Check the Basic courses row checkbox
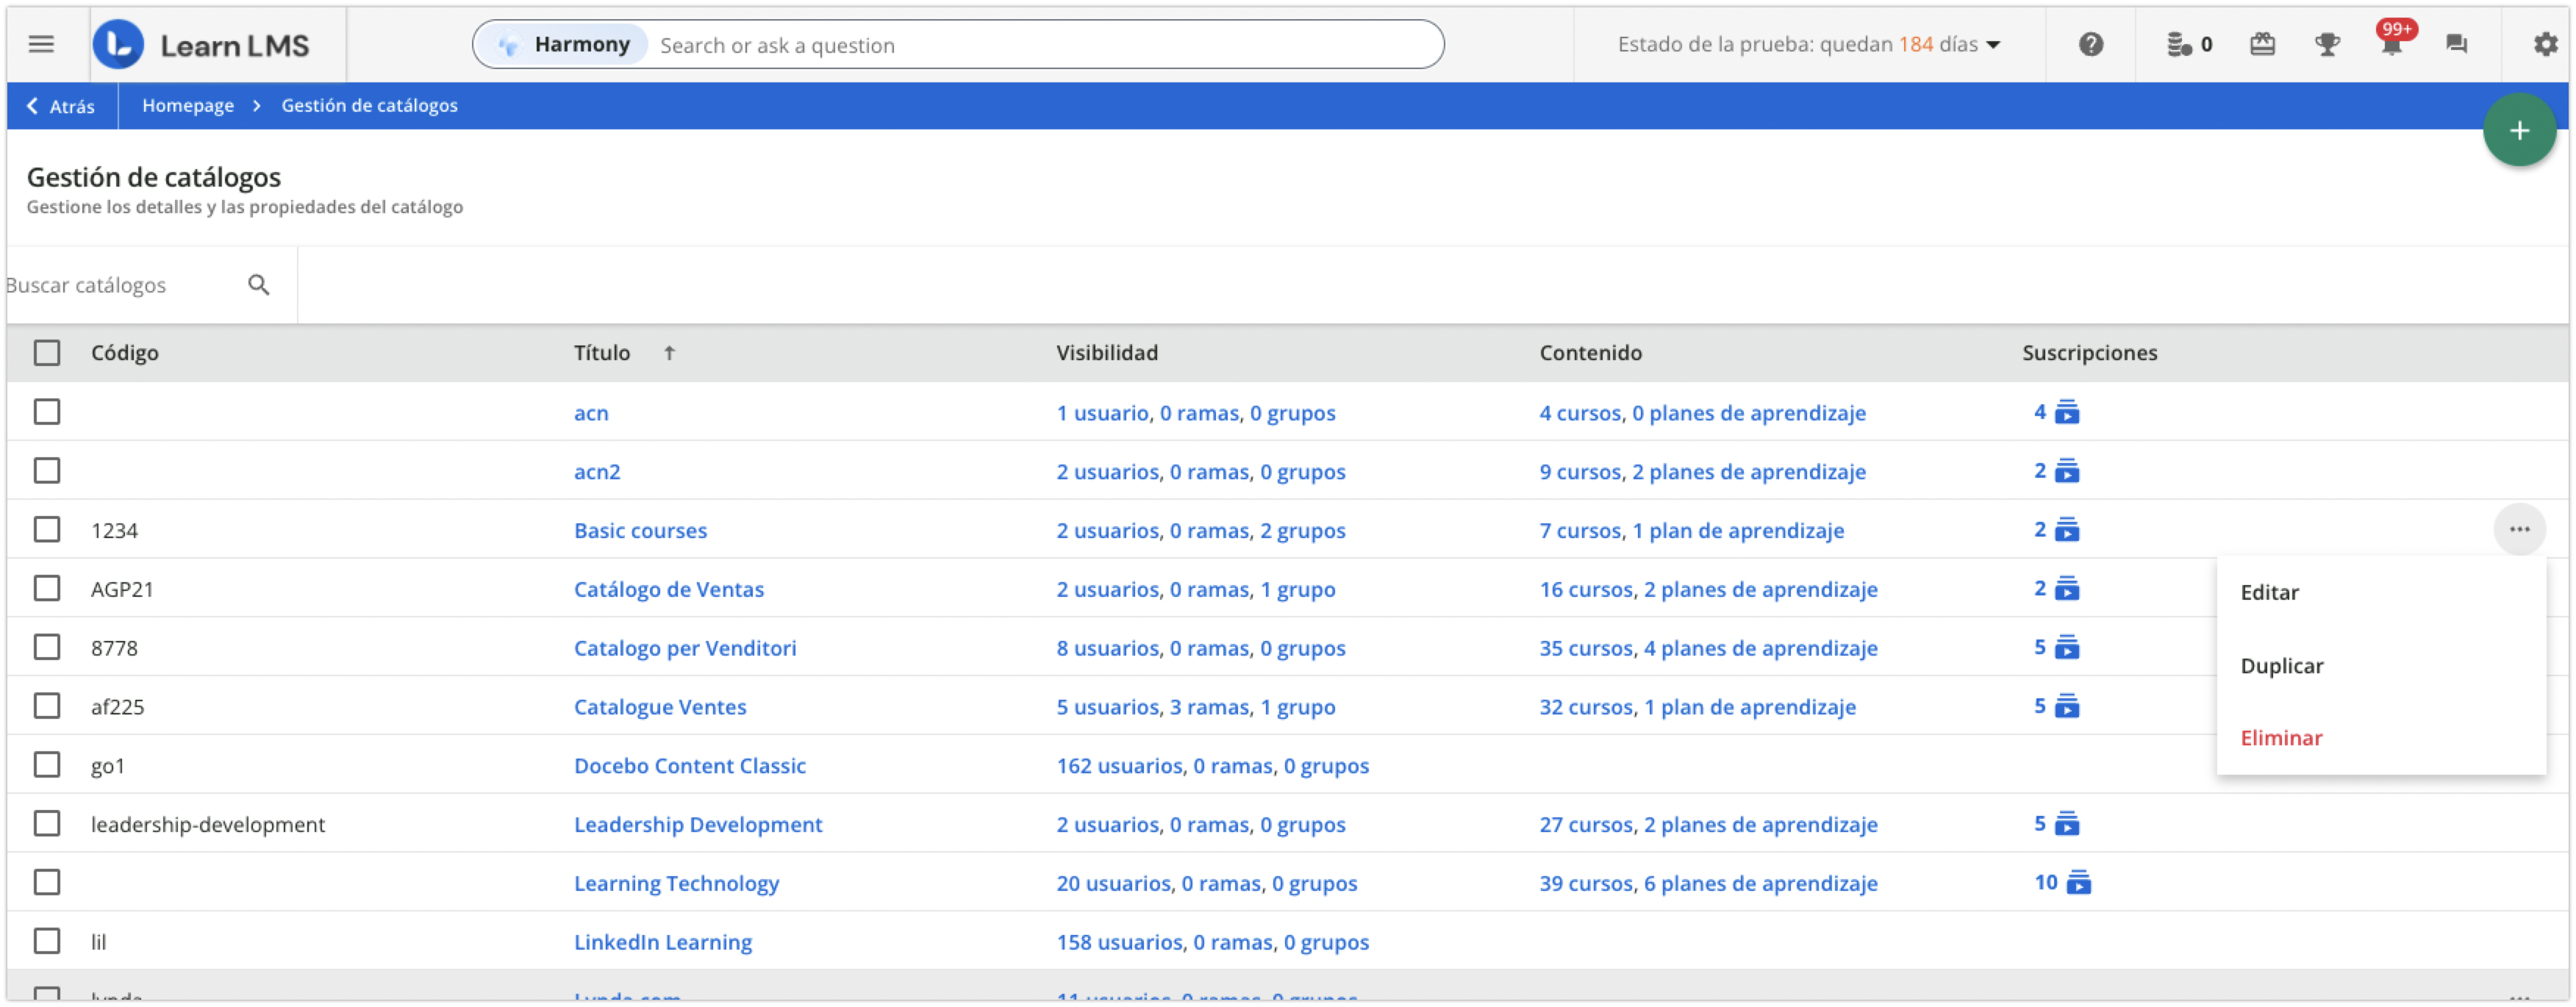The height and width of the screenshot is (1007, 2576). (47, 529)
